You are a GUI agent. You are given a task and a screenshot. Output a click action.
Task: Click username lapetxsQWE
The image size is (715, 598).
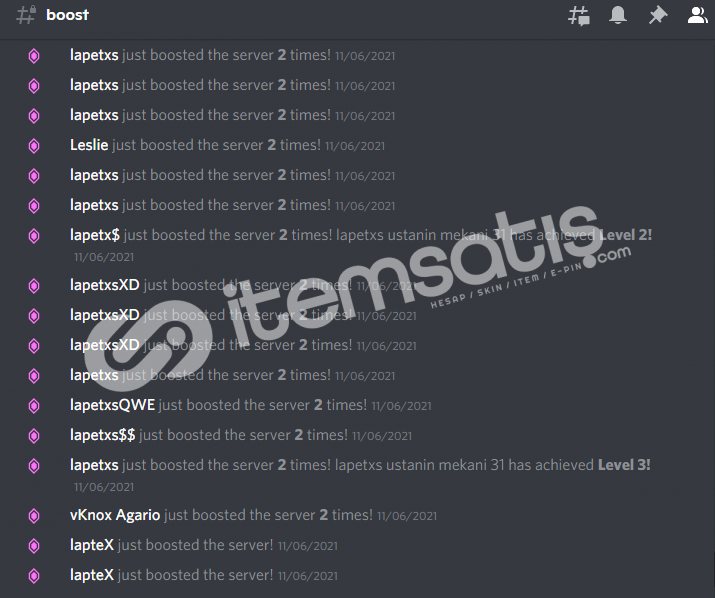[x=112, y=405]
